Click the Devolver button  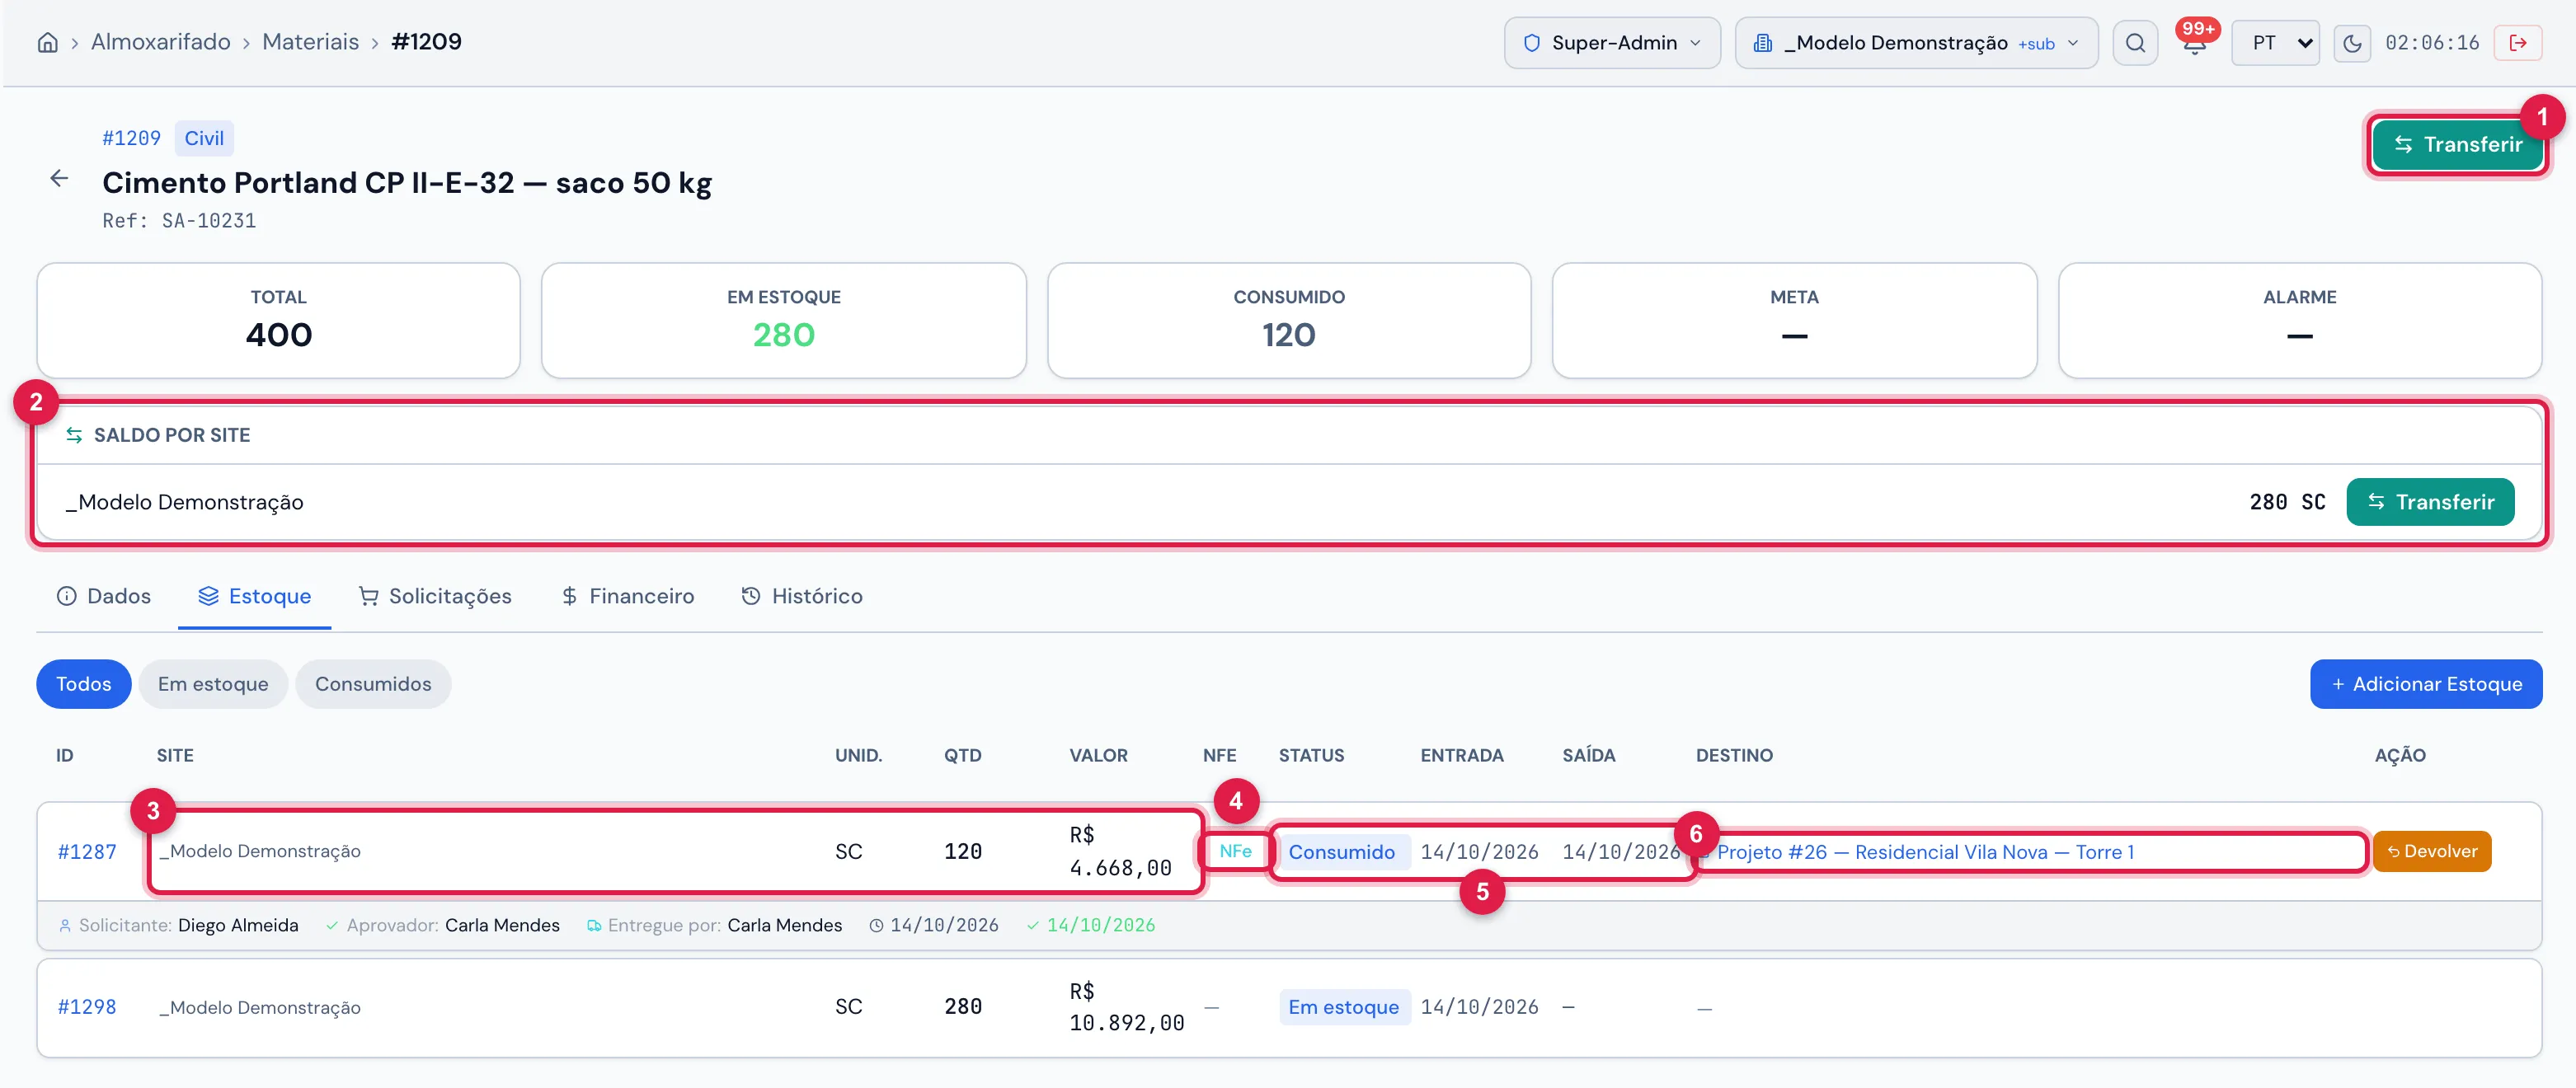(2432, 851)
